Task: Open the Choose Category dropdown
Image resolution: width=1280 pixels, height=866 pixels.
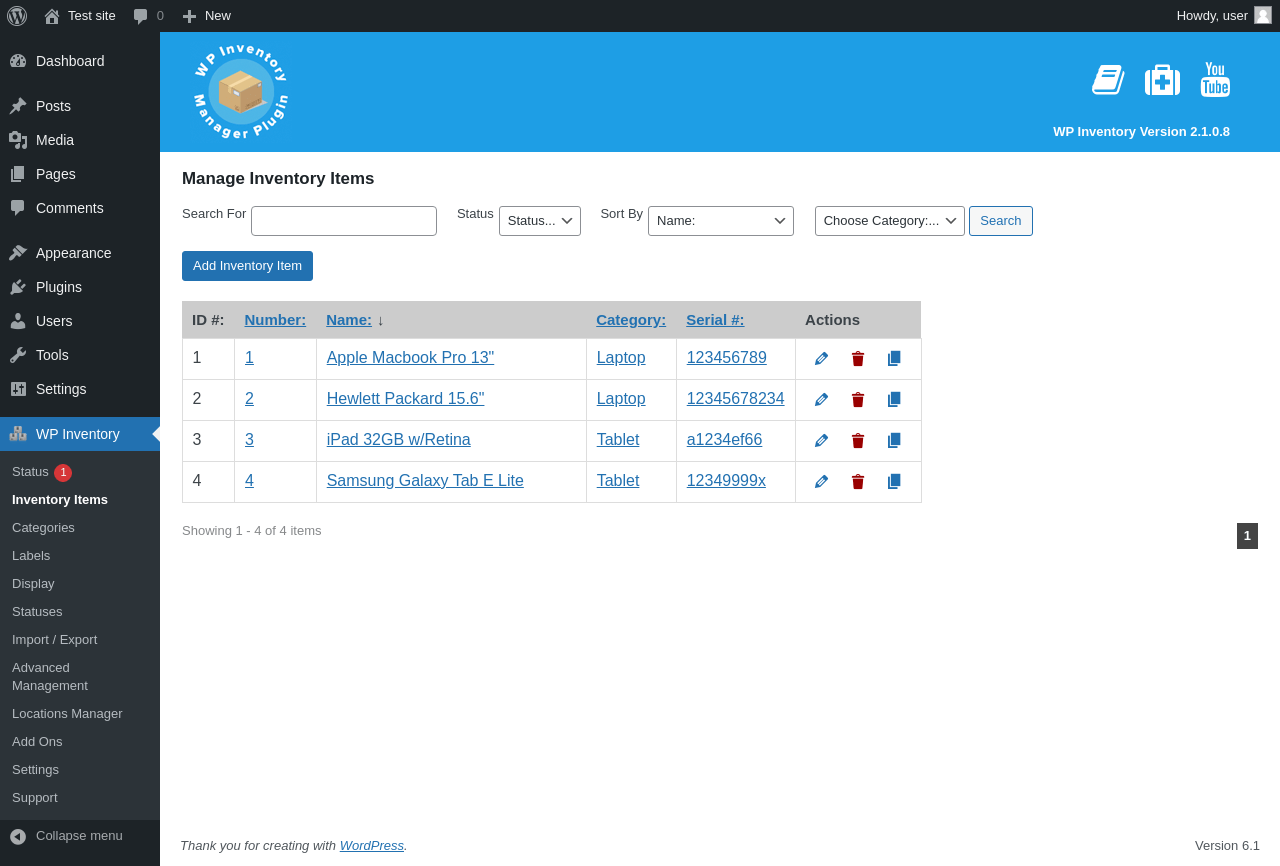Action: (x=889, y=221)
